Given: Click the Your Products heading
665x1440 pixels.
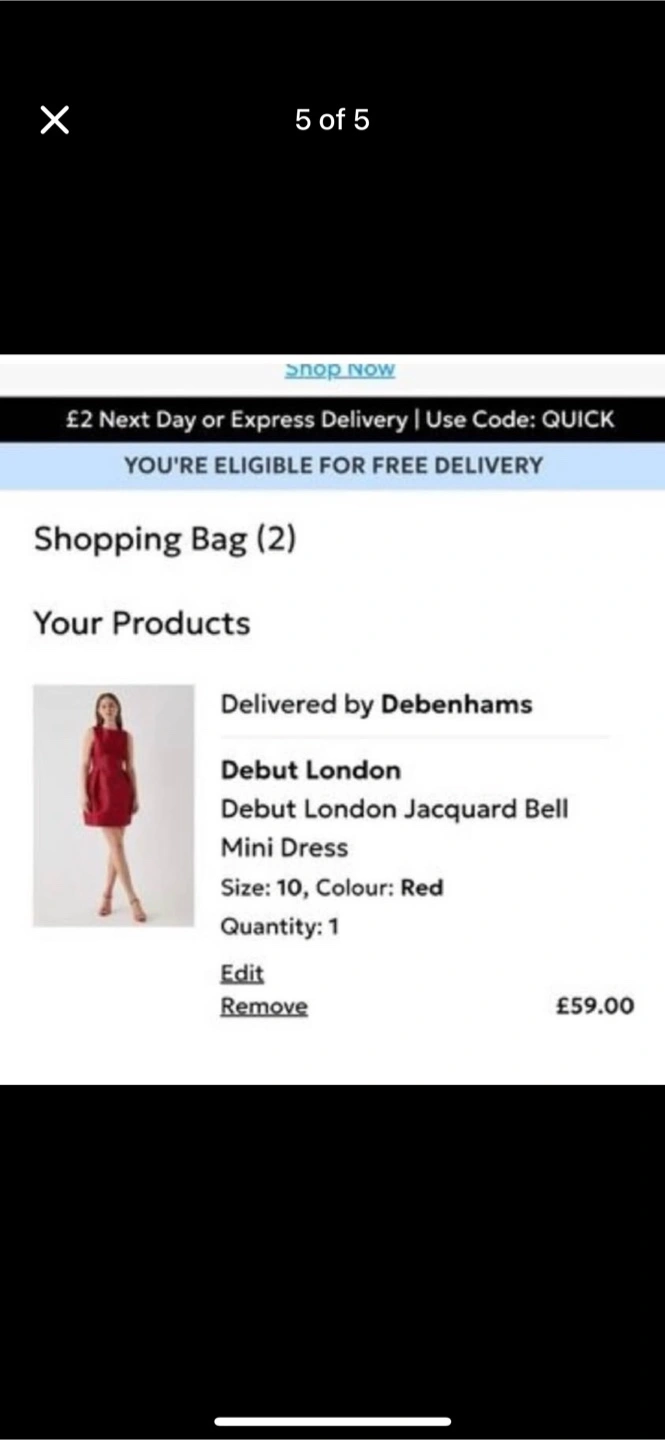Looking at the screenshot, I should (x=141, y=623).
